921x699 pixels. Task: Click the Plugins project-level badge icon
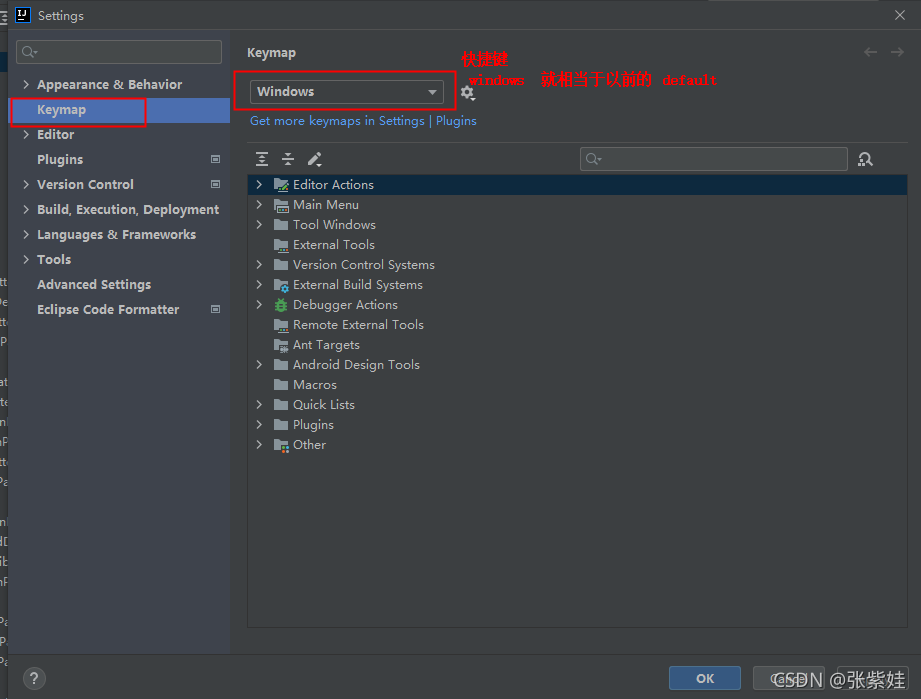216,159
